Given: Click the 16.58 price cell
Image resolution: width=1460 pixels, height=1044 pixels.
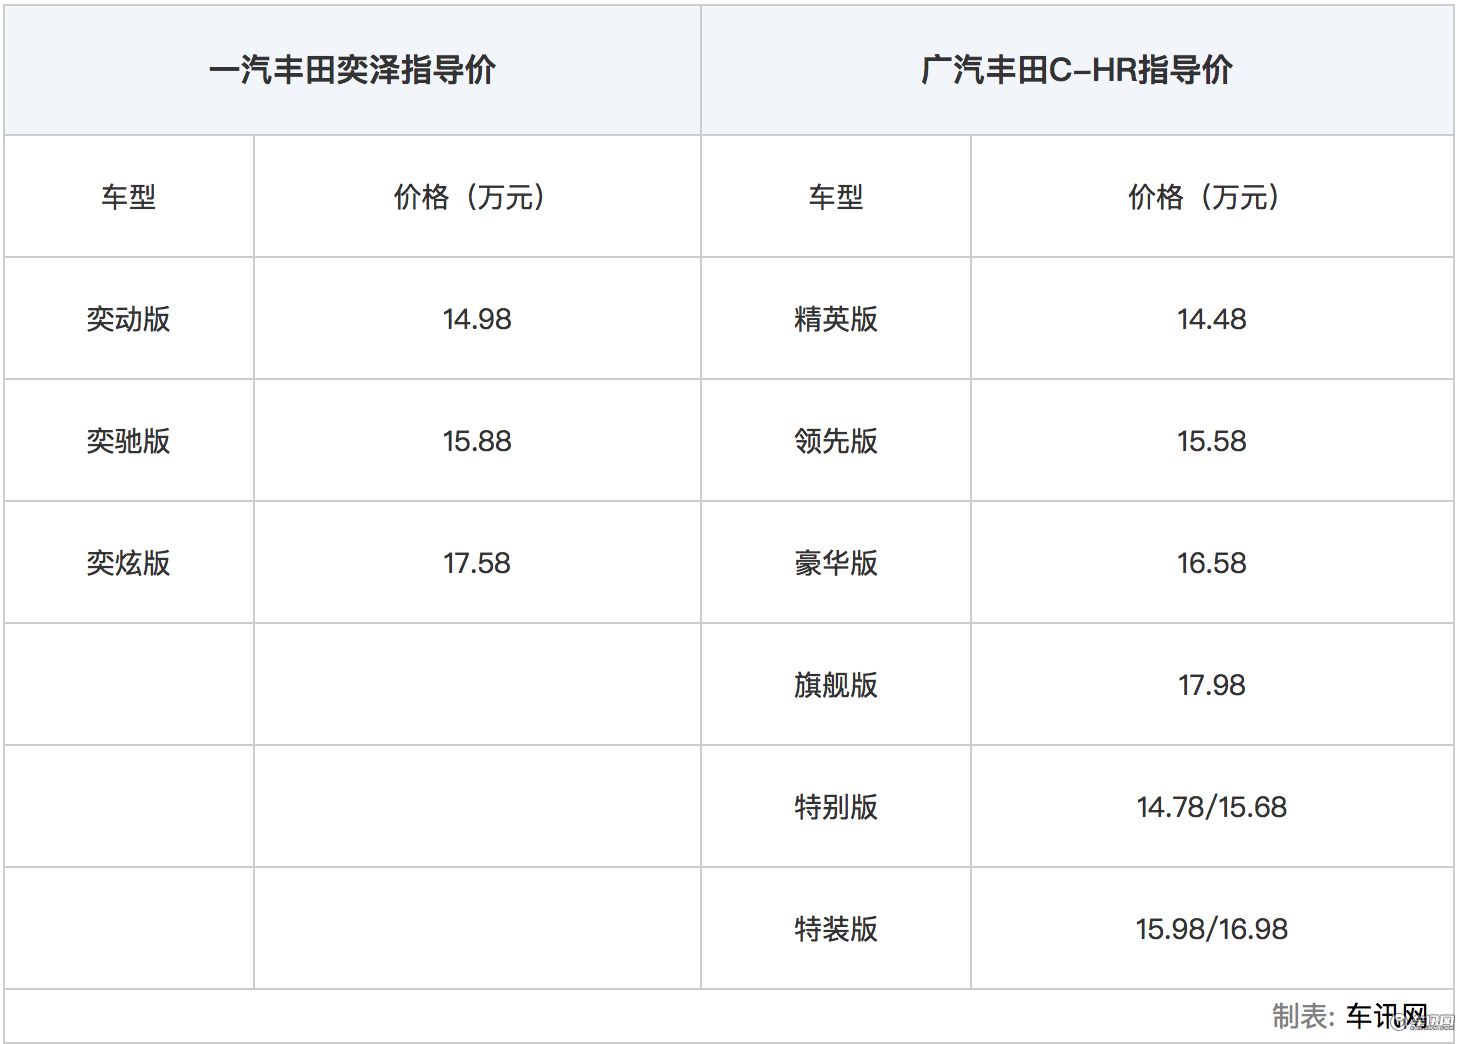Looking at the screenshot, I should 1212,563.
